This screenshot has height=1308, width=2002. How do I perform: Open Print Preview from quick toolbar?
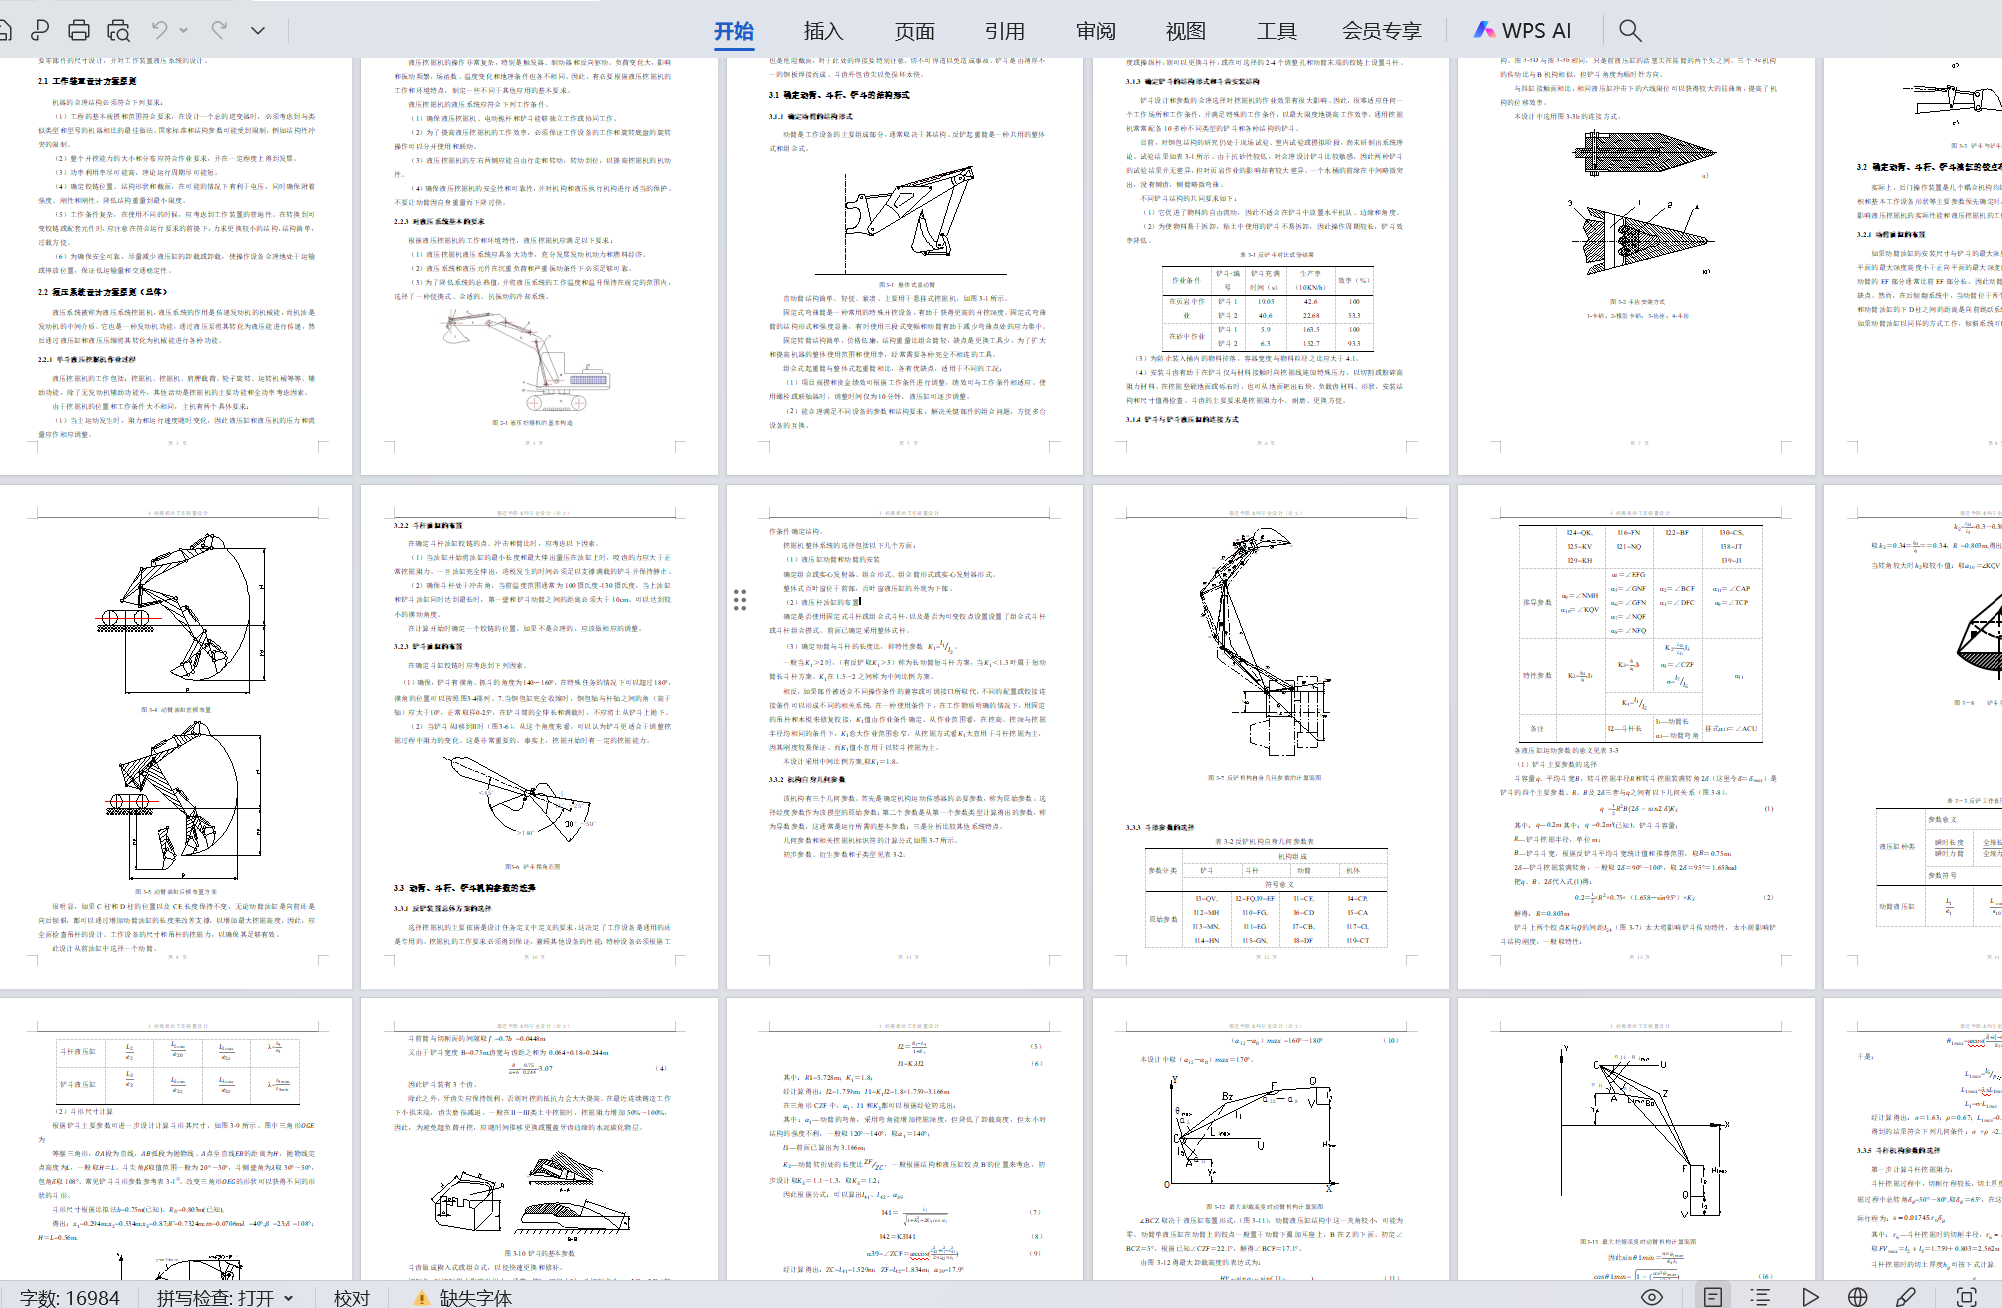118,30
